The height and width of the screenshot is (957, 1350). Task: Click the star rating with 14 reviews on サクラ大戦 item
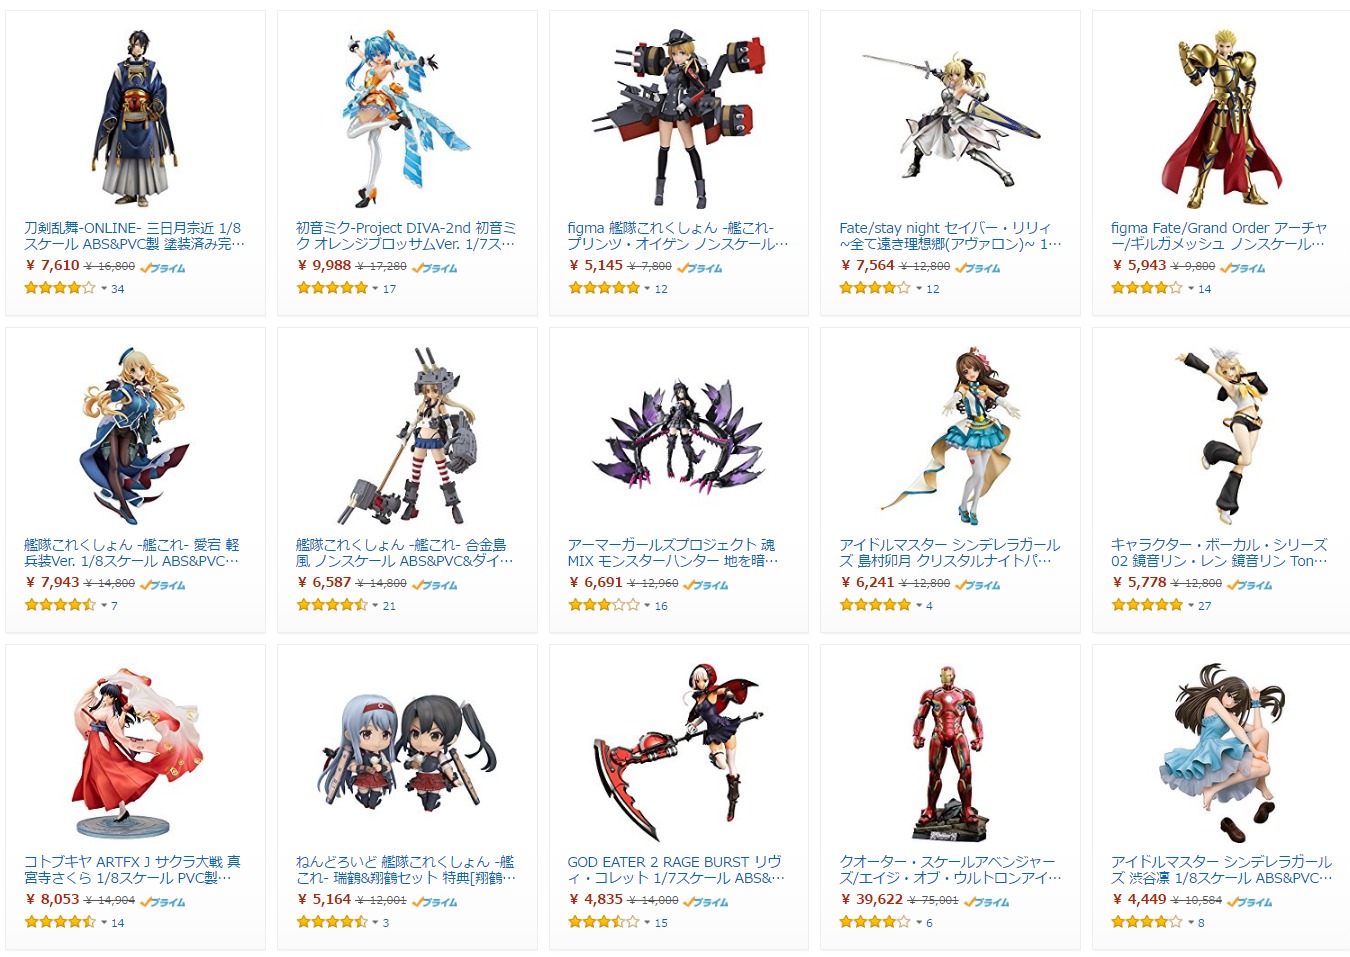[60, 922]
